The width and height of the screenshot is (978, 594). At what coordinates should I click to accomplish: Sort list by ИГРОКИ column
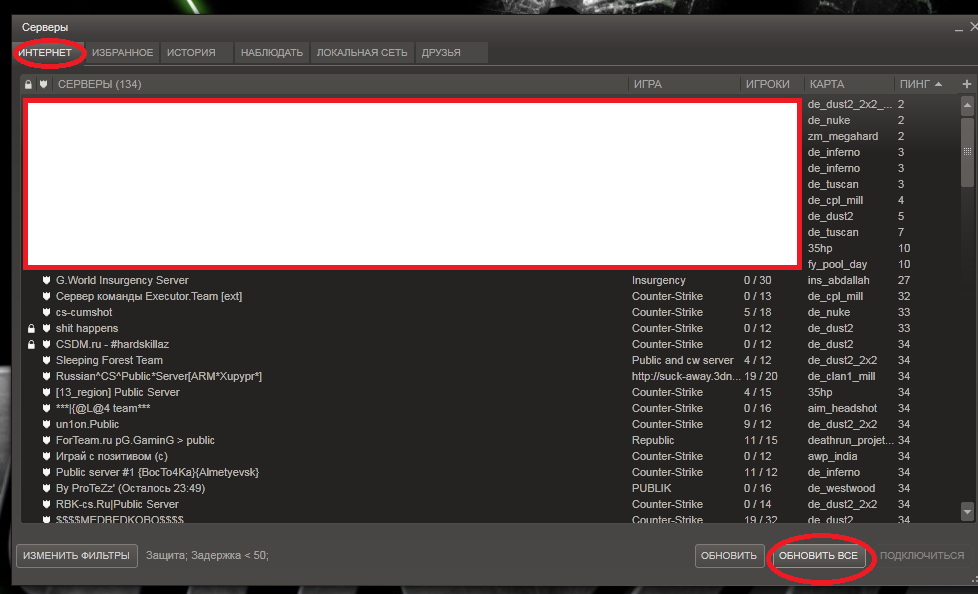773,84
